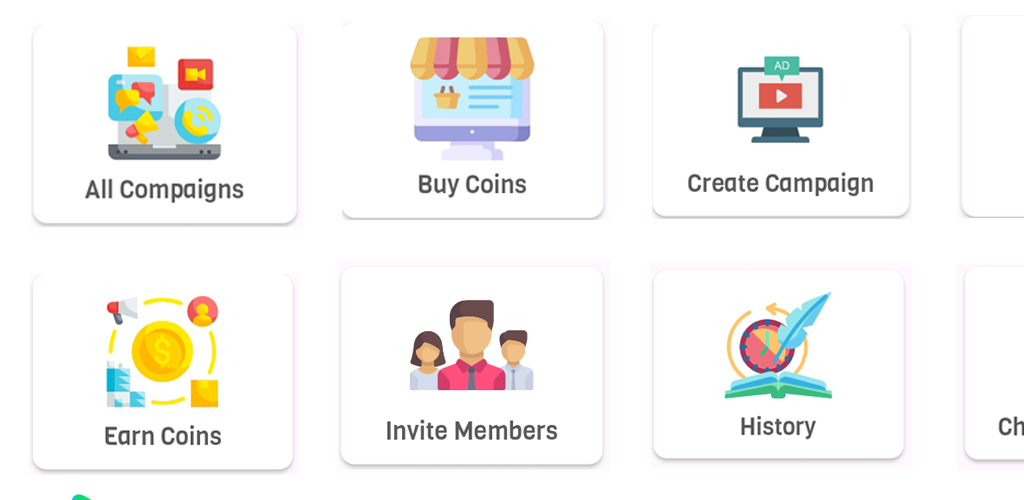Click the blue feather quill in History
Screen dimensions: 1024x500
[803, 324]
